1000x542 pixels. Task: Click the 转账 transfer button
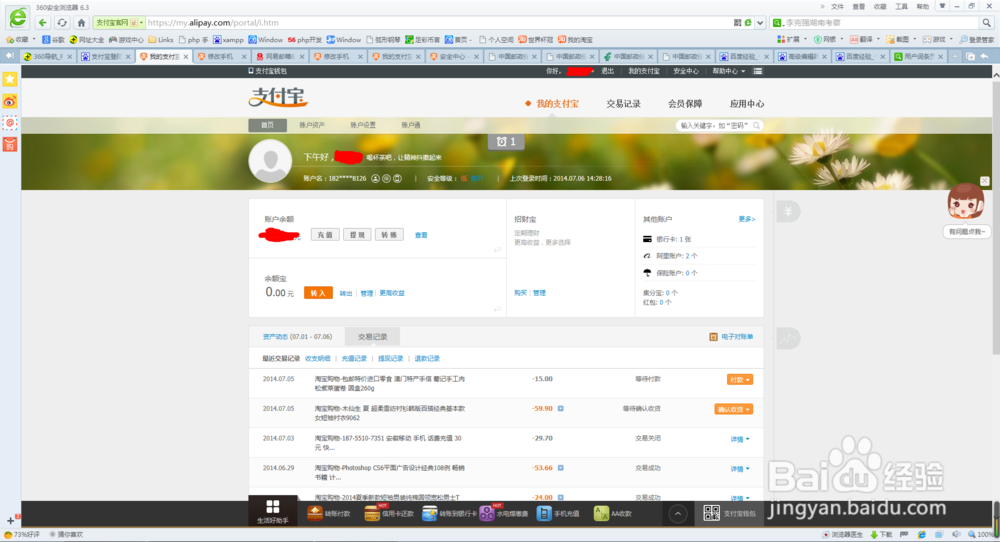[x=389, y=235]
